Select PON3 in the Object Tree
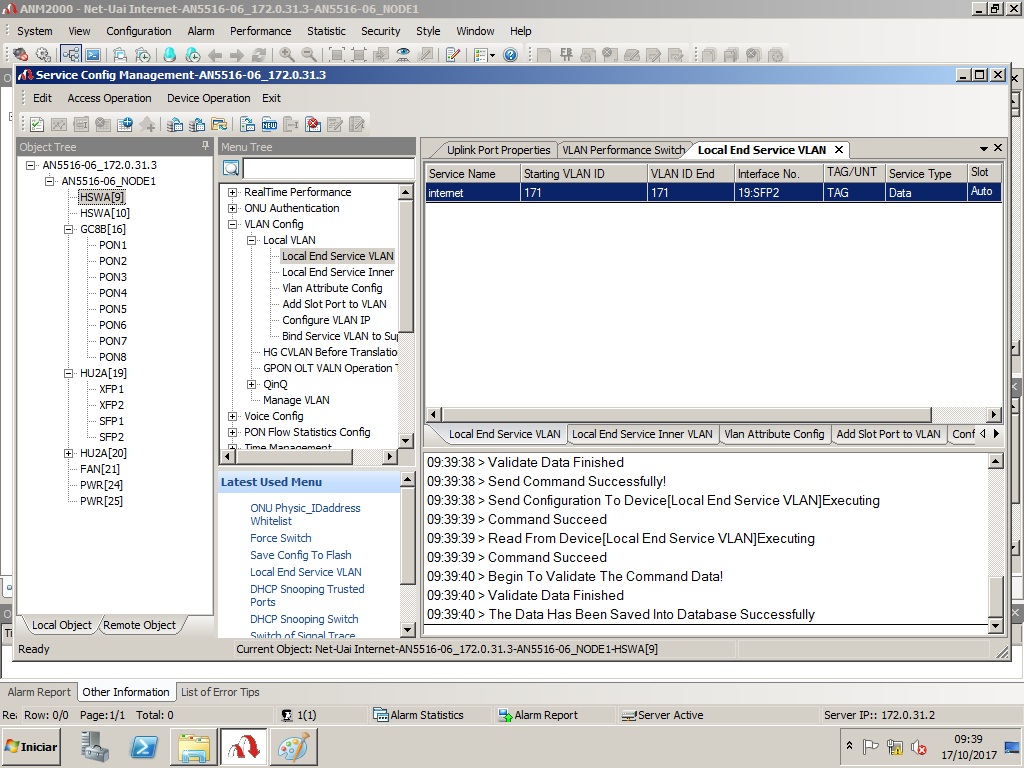 pos(113,277)
